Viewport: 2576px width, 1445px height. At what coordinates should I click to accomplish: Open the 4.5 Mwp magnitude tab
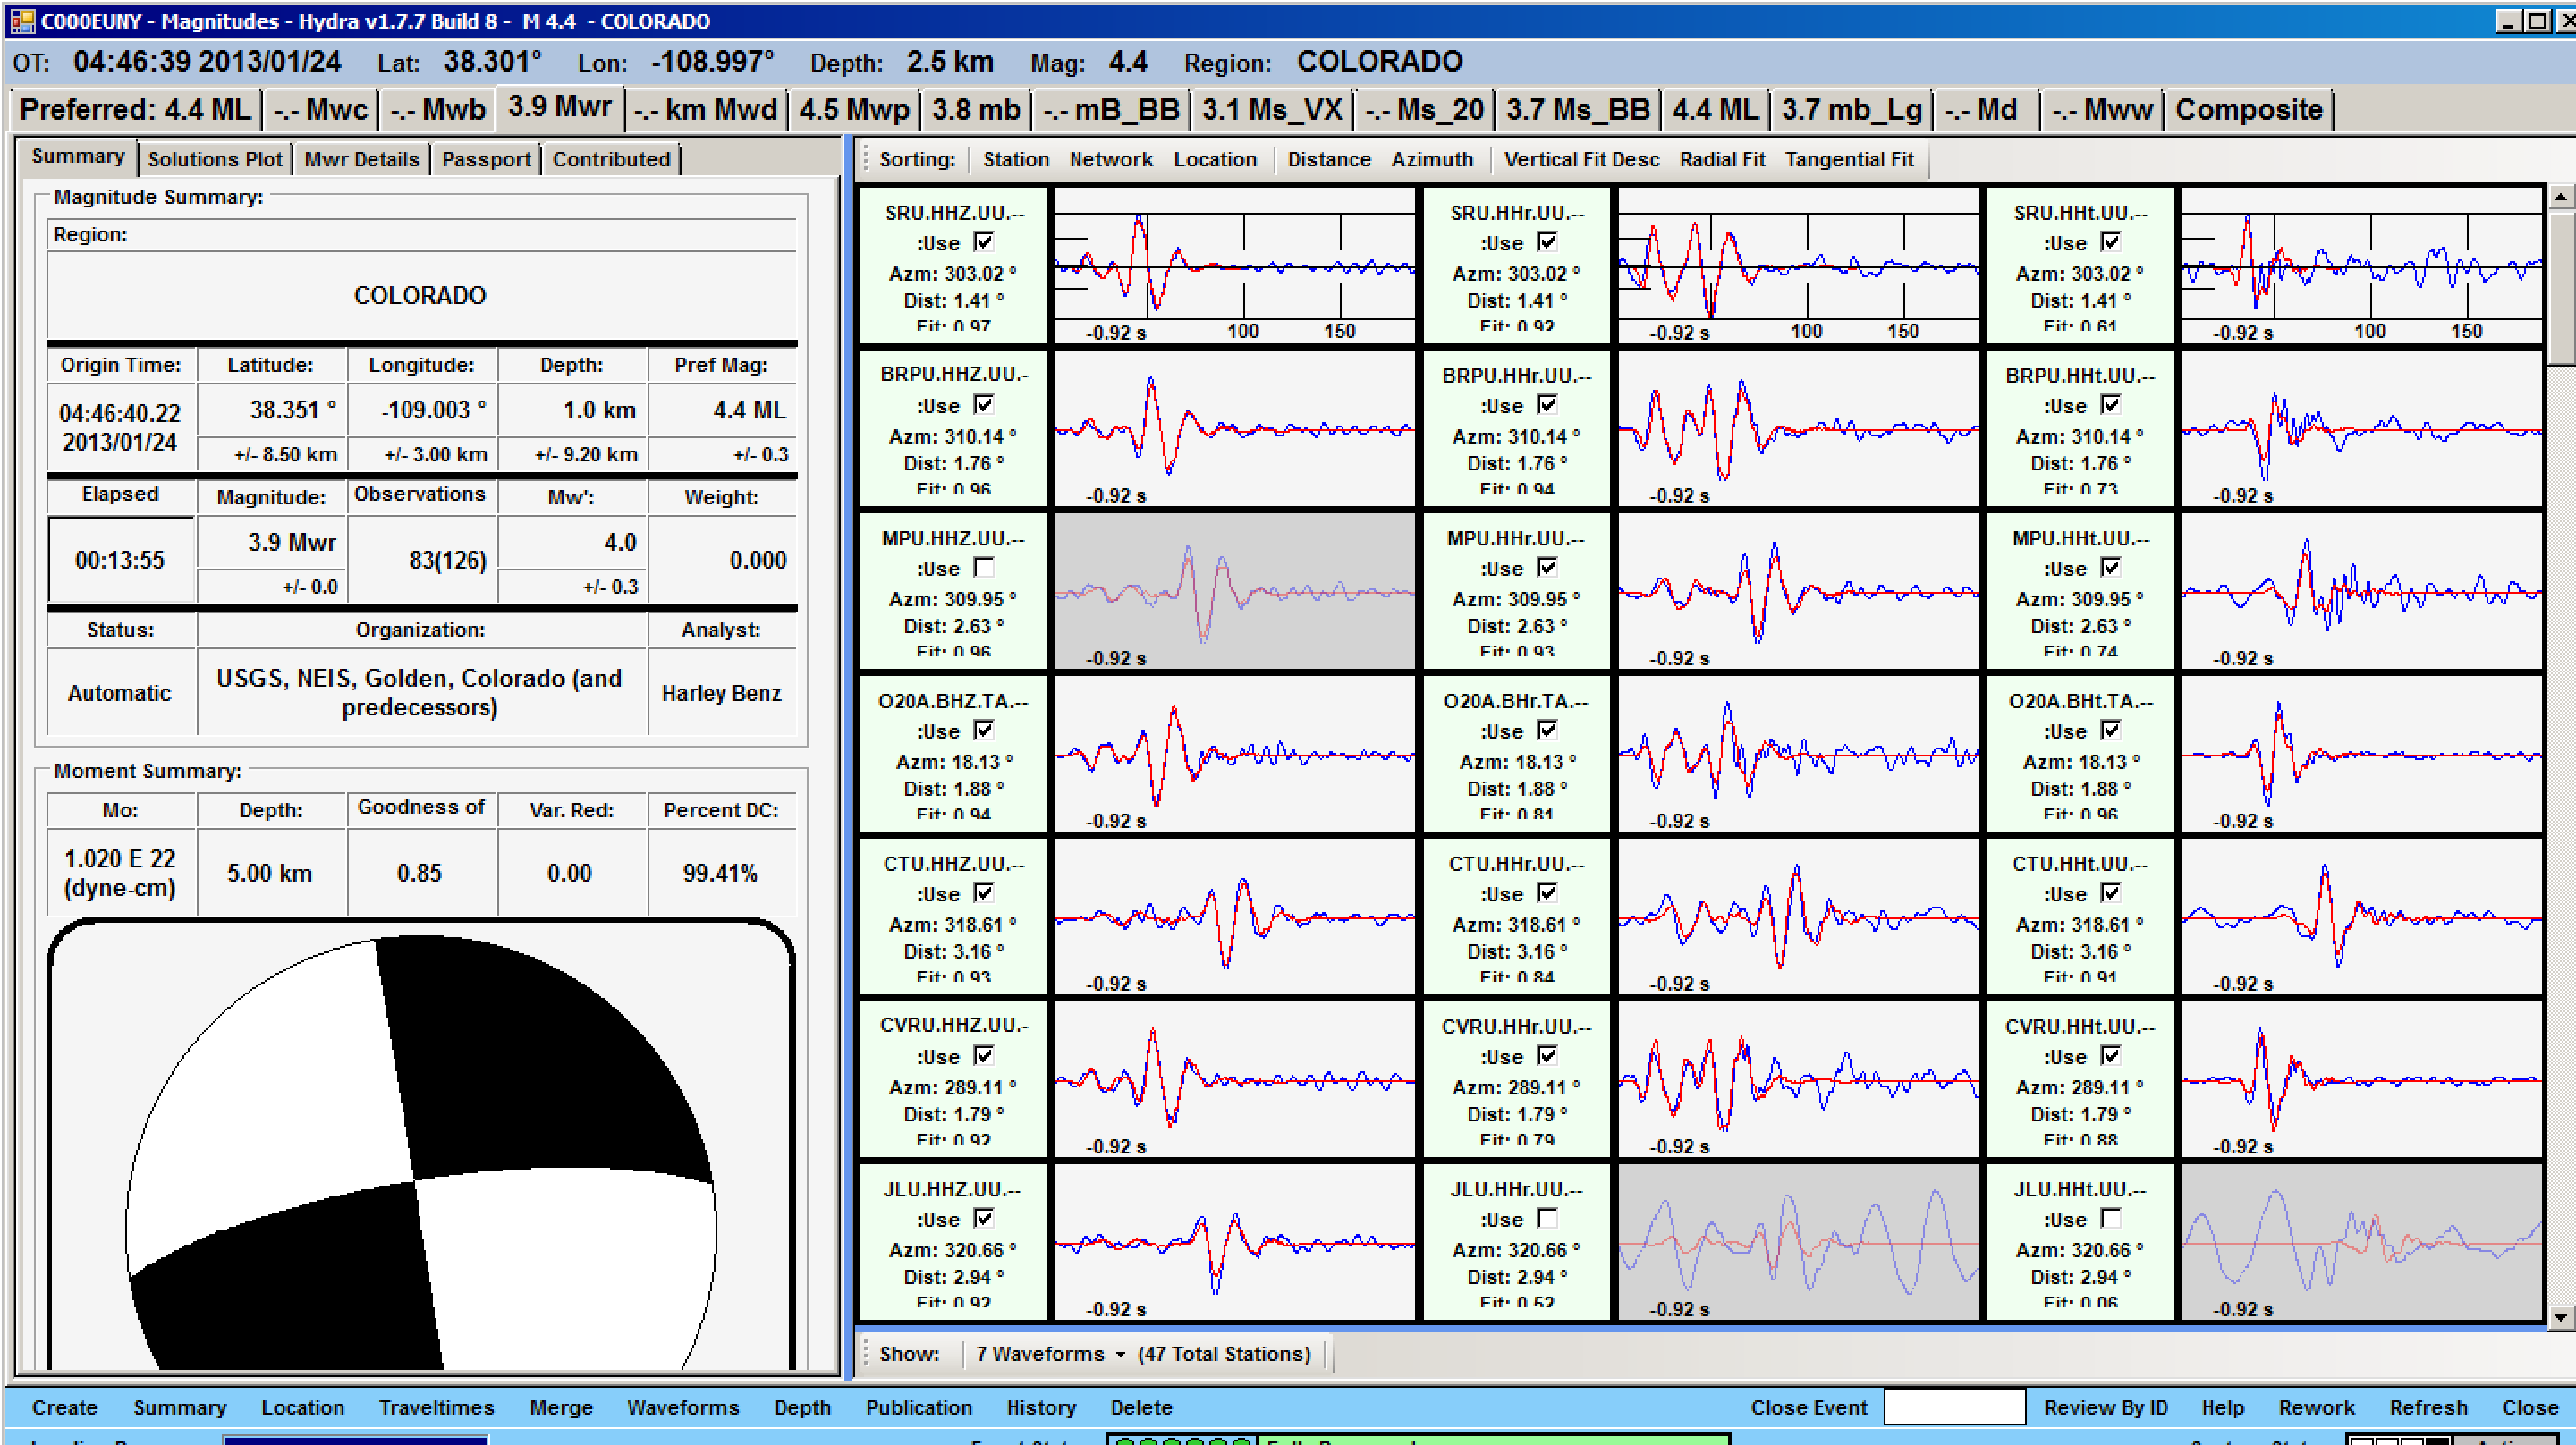pyautogui.click(x=854, y=110)
